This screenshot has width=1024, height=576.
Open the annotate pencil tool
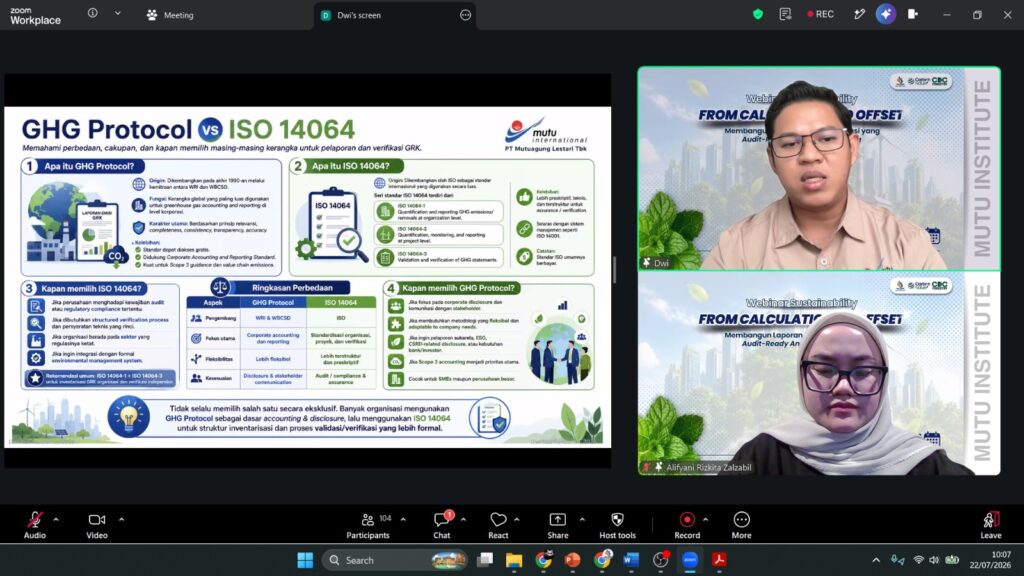tap(859, 14)
